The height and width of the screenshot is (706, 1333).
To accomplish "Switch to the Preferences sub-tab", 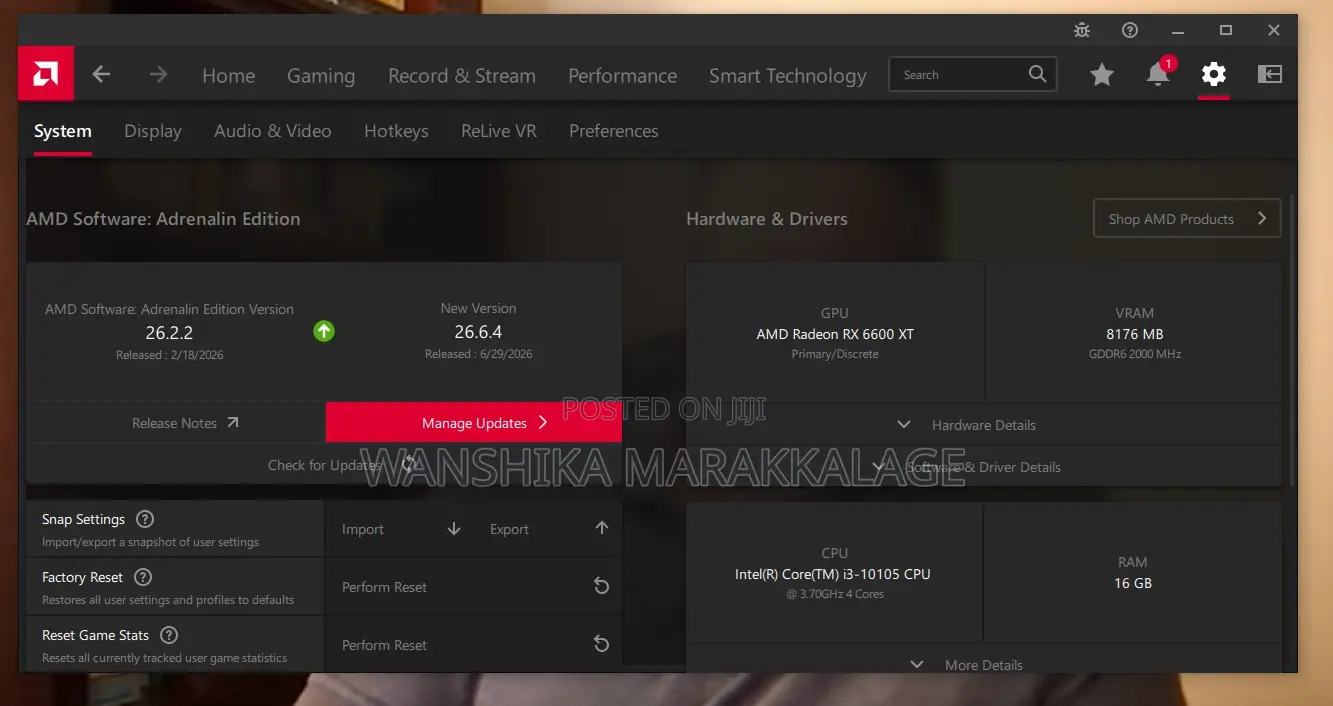I will (613, 131).
